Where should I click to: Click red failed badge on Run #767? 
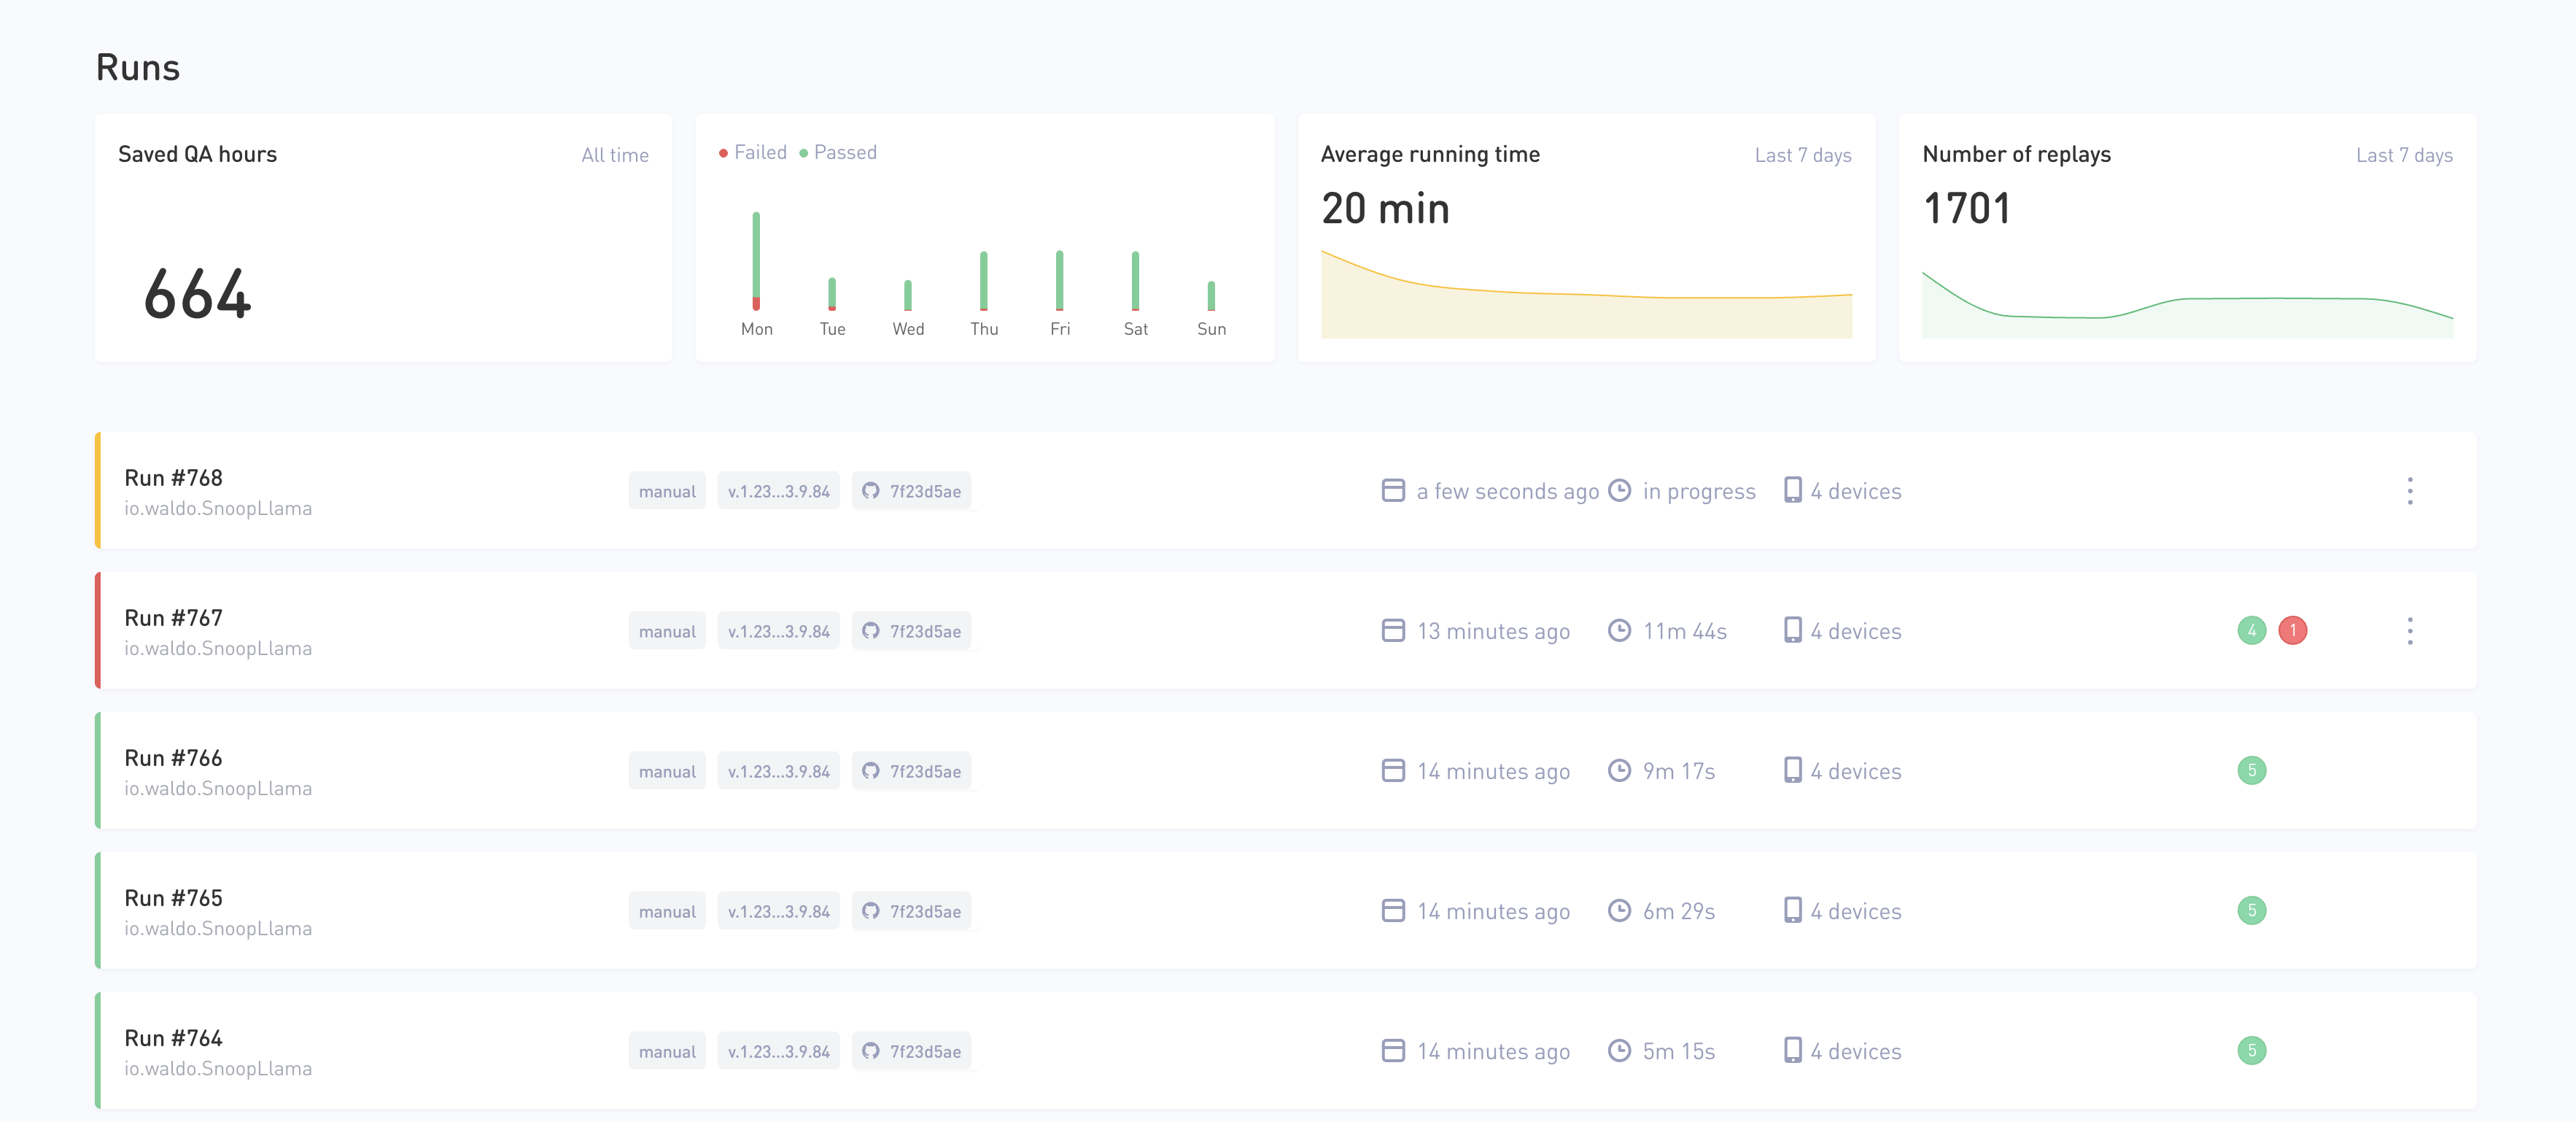tap(2293, 631)
